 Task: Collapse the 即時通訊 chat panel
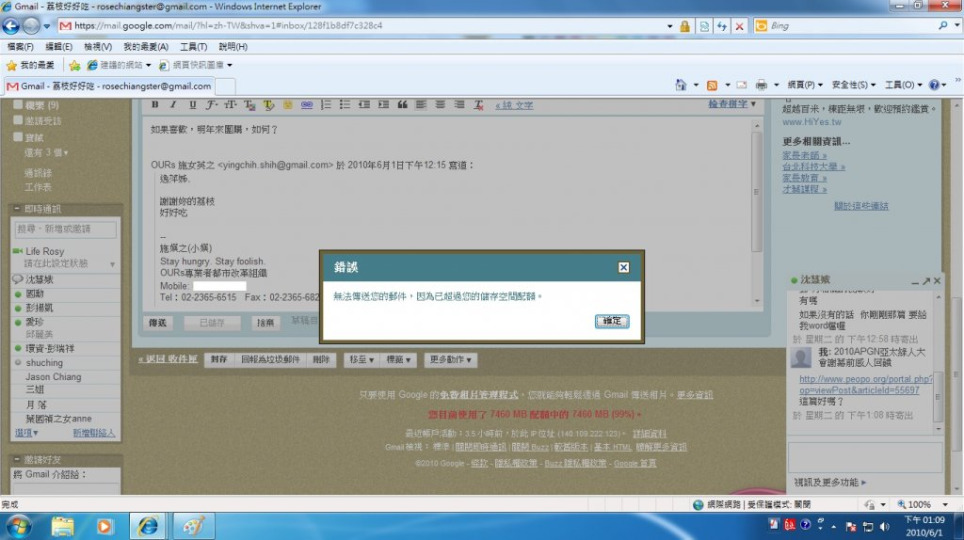click(x=17, y=209)
